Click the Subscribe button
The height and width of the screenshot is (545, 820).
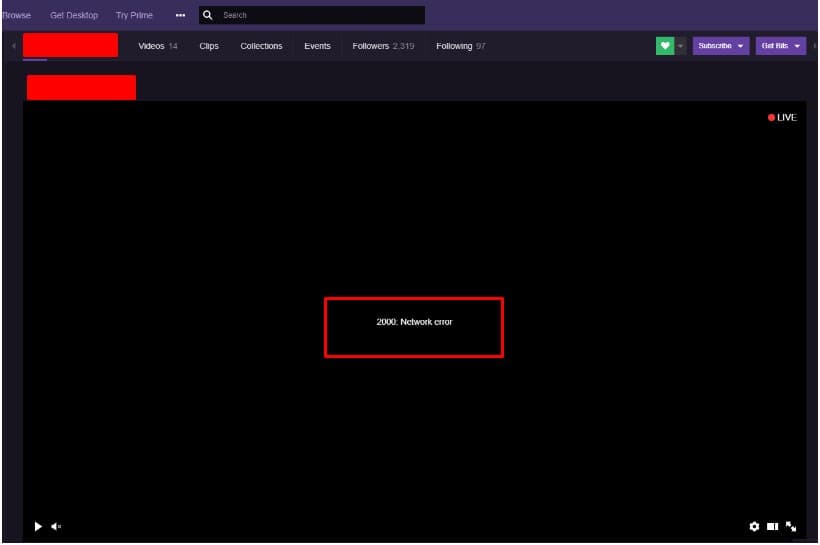point(720,46)
